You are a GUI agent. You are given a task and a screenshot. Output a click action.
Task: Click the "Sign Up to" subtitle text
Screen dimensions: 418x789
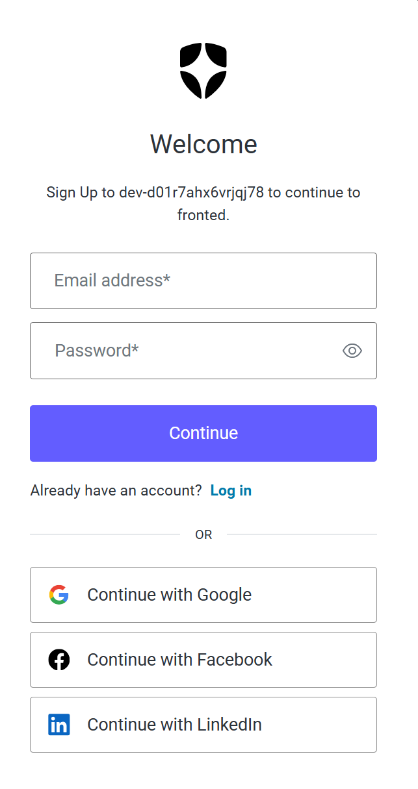(80, 193)
